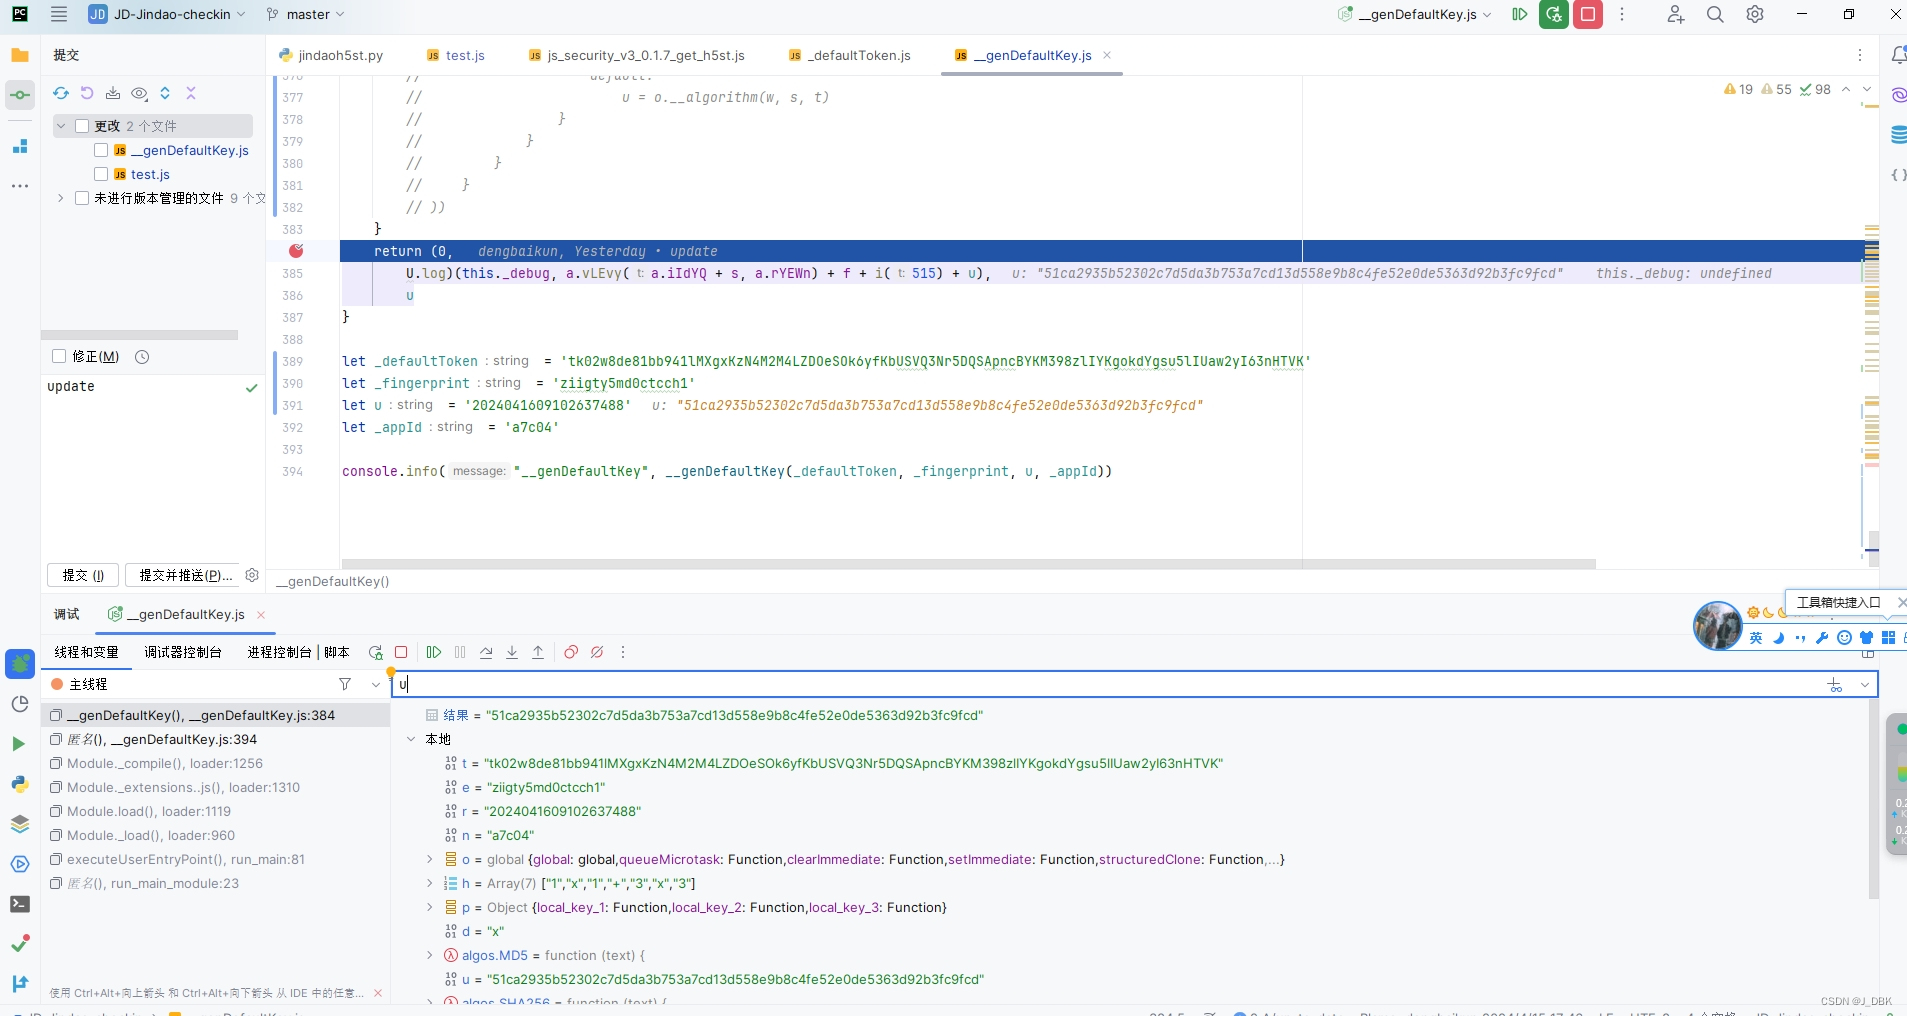Open IDE settings gear
Viewport: 1907px width, 1016px height.
1755,14
